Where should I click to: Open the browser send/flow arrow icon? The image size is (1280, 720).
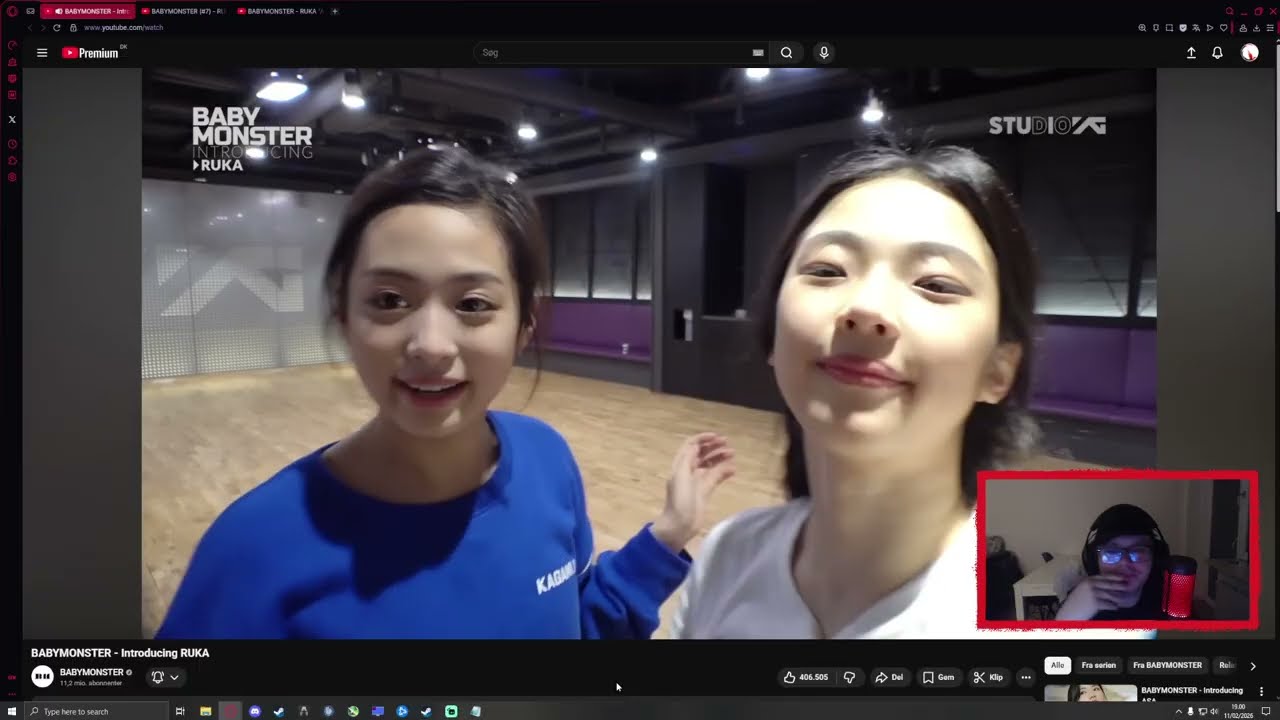tap(1209, 28)
